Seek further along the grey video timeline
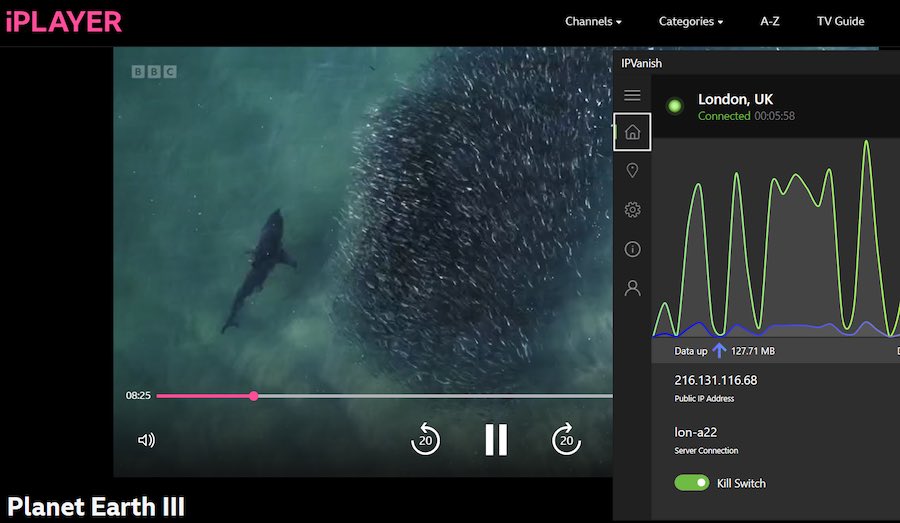Viewport: 900px width, 523px height. (435, 396)
